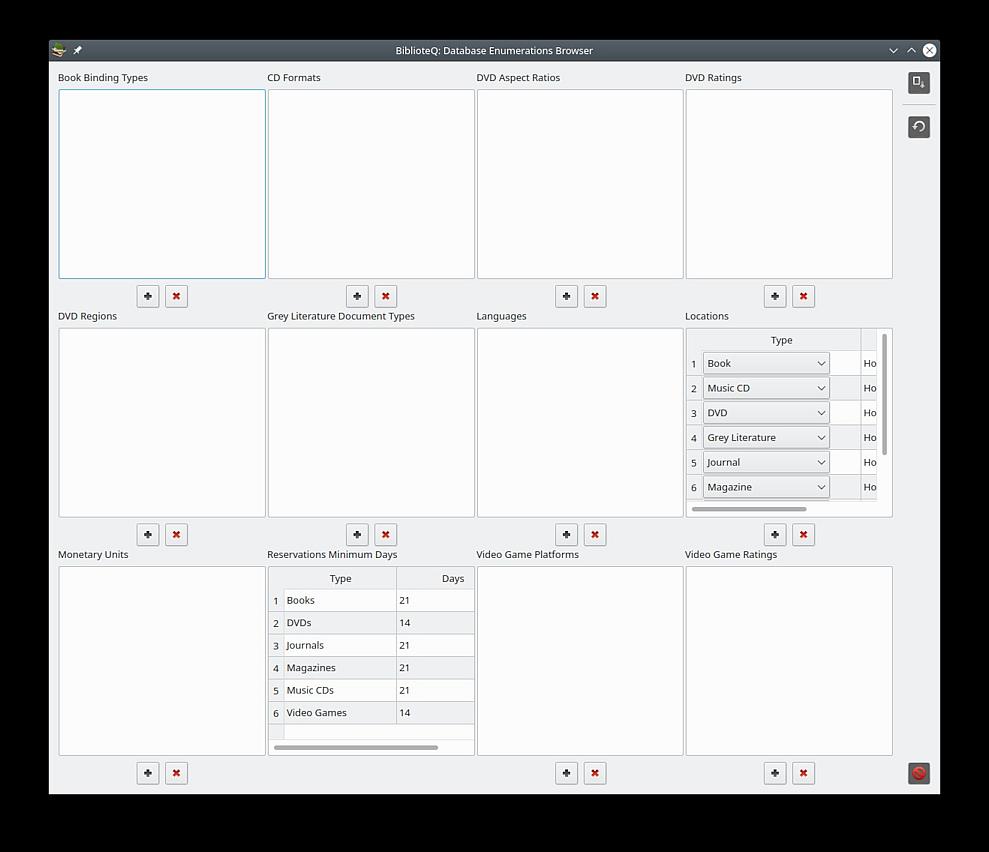Image resolution: width=989 pixels, height=852 pixels.
Task: Click the Type column header in Reservations
Action: 340,578
